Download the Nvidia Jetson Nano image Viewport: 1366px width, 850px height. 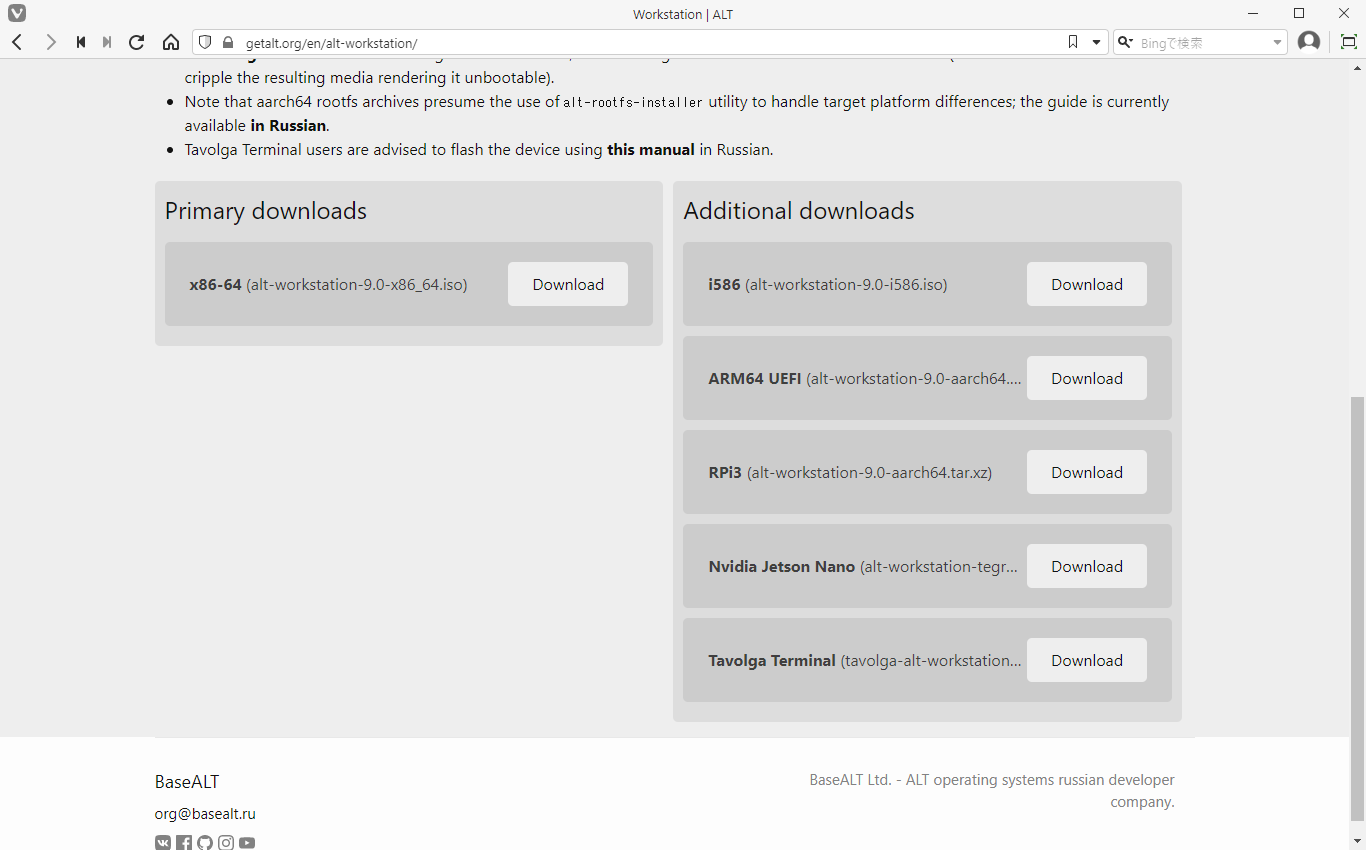point(1087,566)
